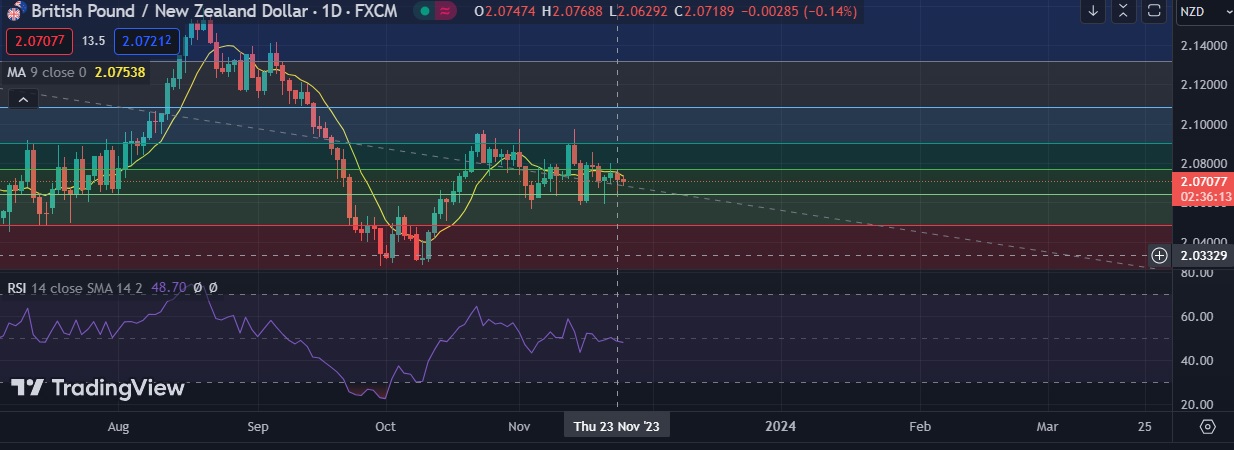1234x450 pixels.
Task: Click the Feb label on time axis
Action: (x=919, y=426)
